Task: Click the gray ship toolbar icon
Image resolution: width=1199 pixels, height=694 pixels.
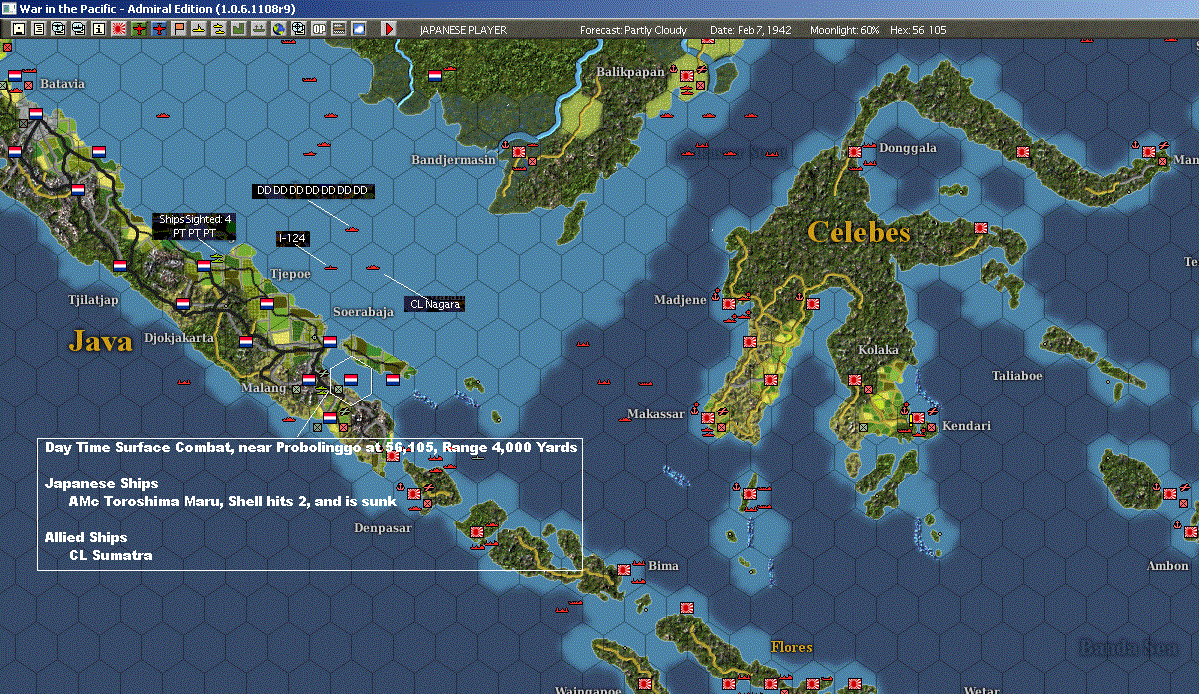Action: coord(258,29)
